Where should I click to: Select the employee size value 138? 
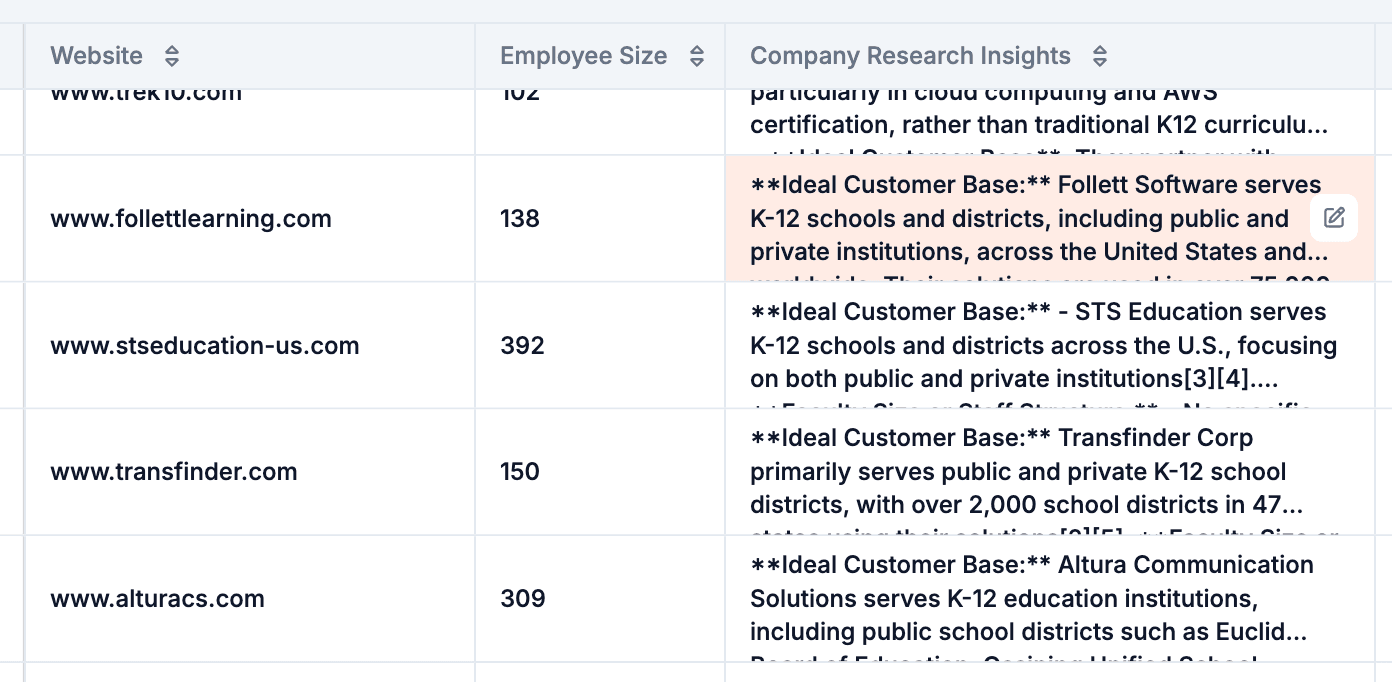click(520, 219)
